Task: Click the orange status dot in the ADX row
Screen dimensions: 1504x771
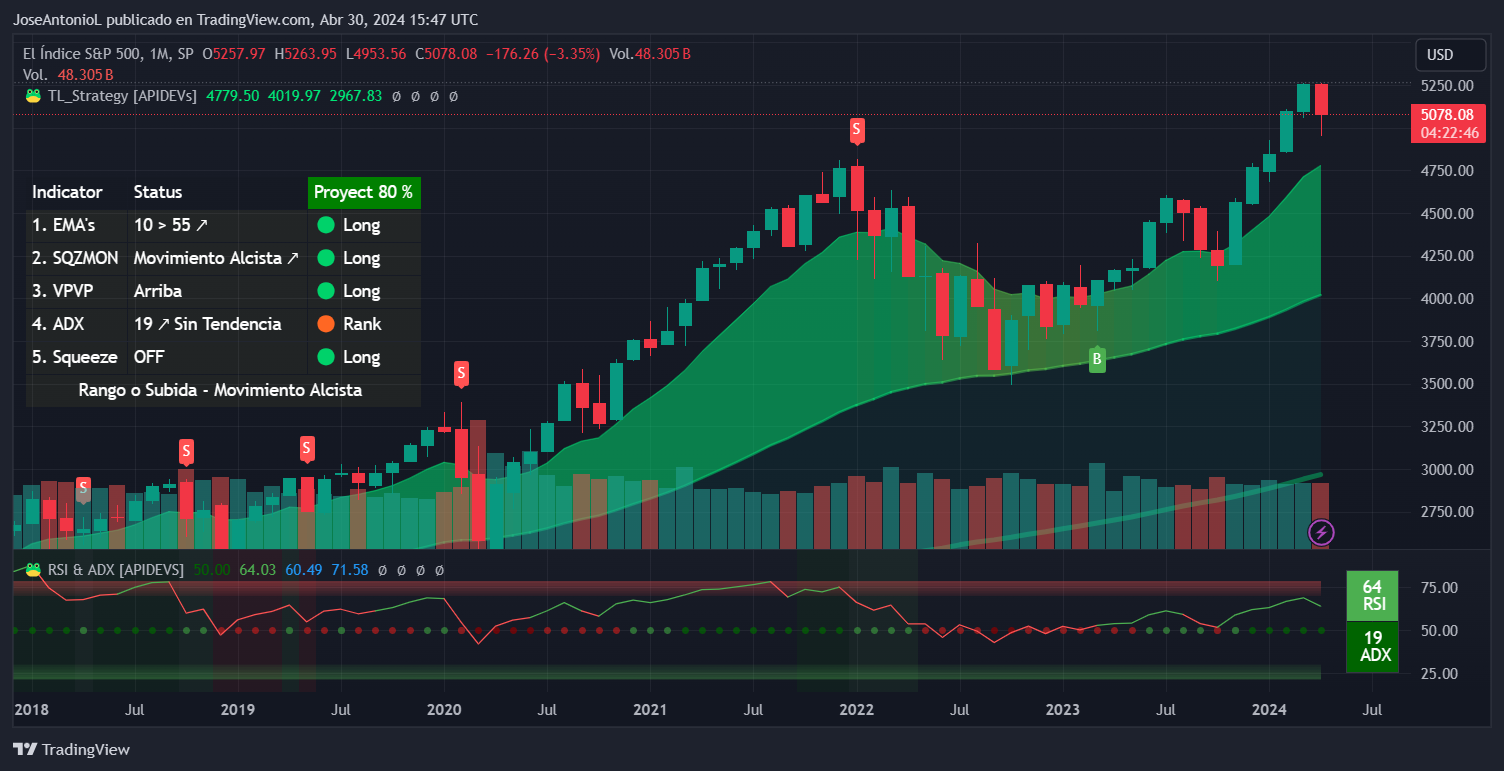Action: pyautogui.click(x=326, y=324)
